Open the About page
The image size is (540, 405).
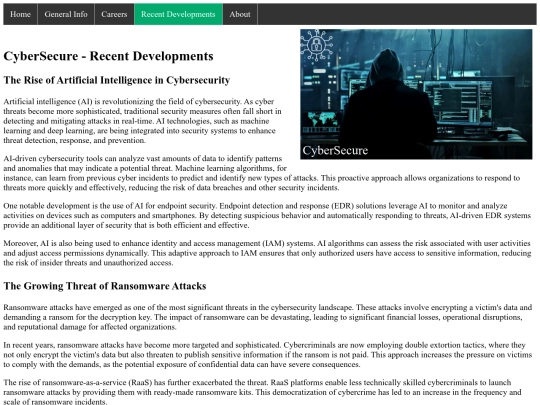[x=240, y=14]
